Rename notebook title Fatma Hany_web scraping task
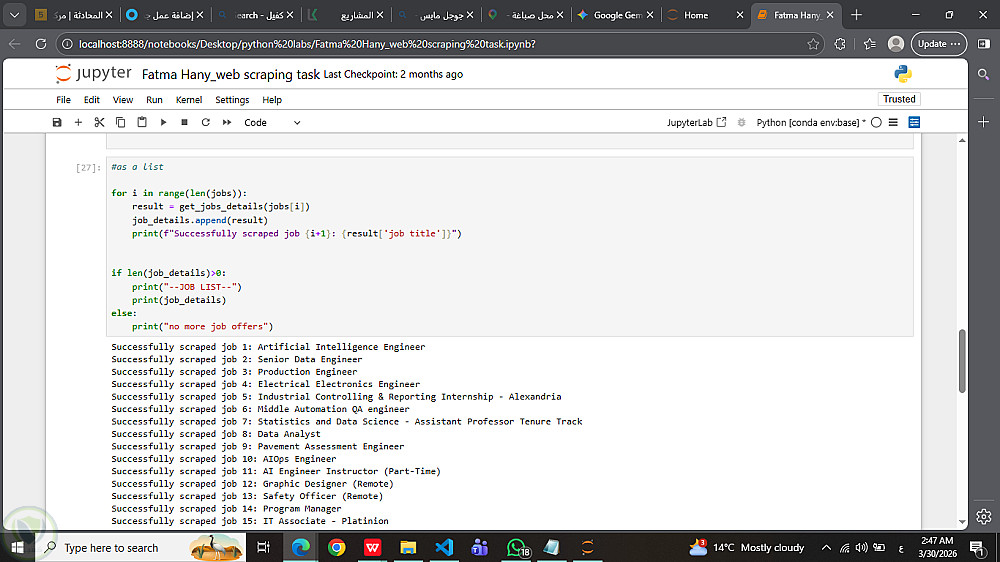Viewport: 1000px width, 562px height. point(231,75)
